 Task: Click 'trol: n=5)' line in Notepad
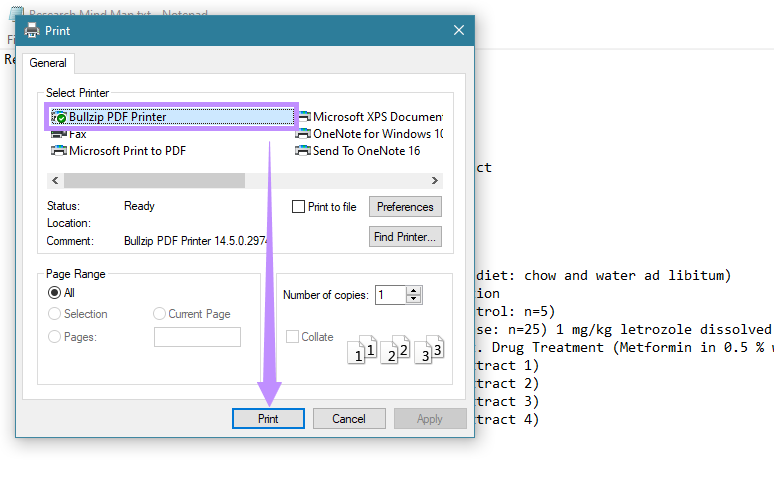pyautogui.click(x=515, y=312)
